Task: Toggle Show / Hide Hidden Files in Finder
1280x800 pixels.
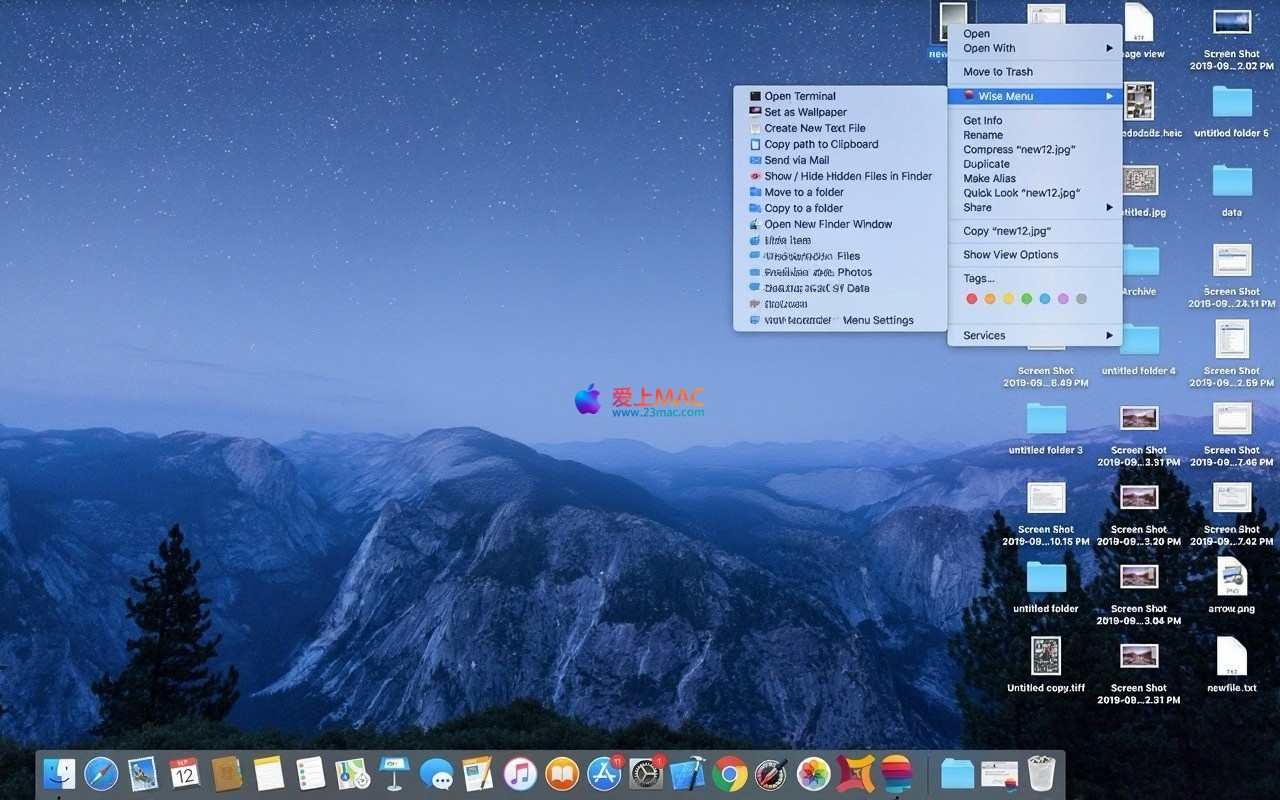Action: click(847, 176)
